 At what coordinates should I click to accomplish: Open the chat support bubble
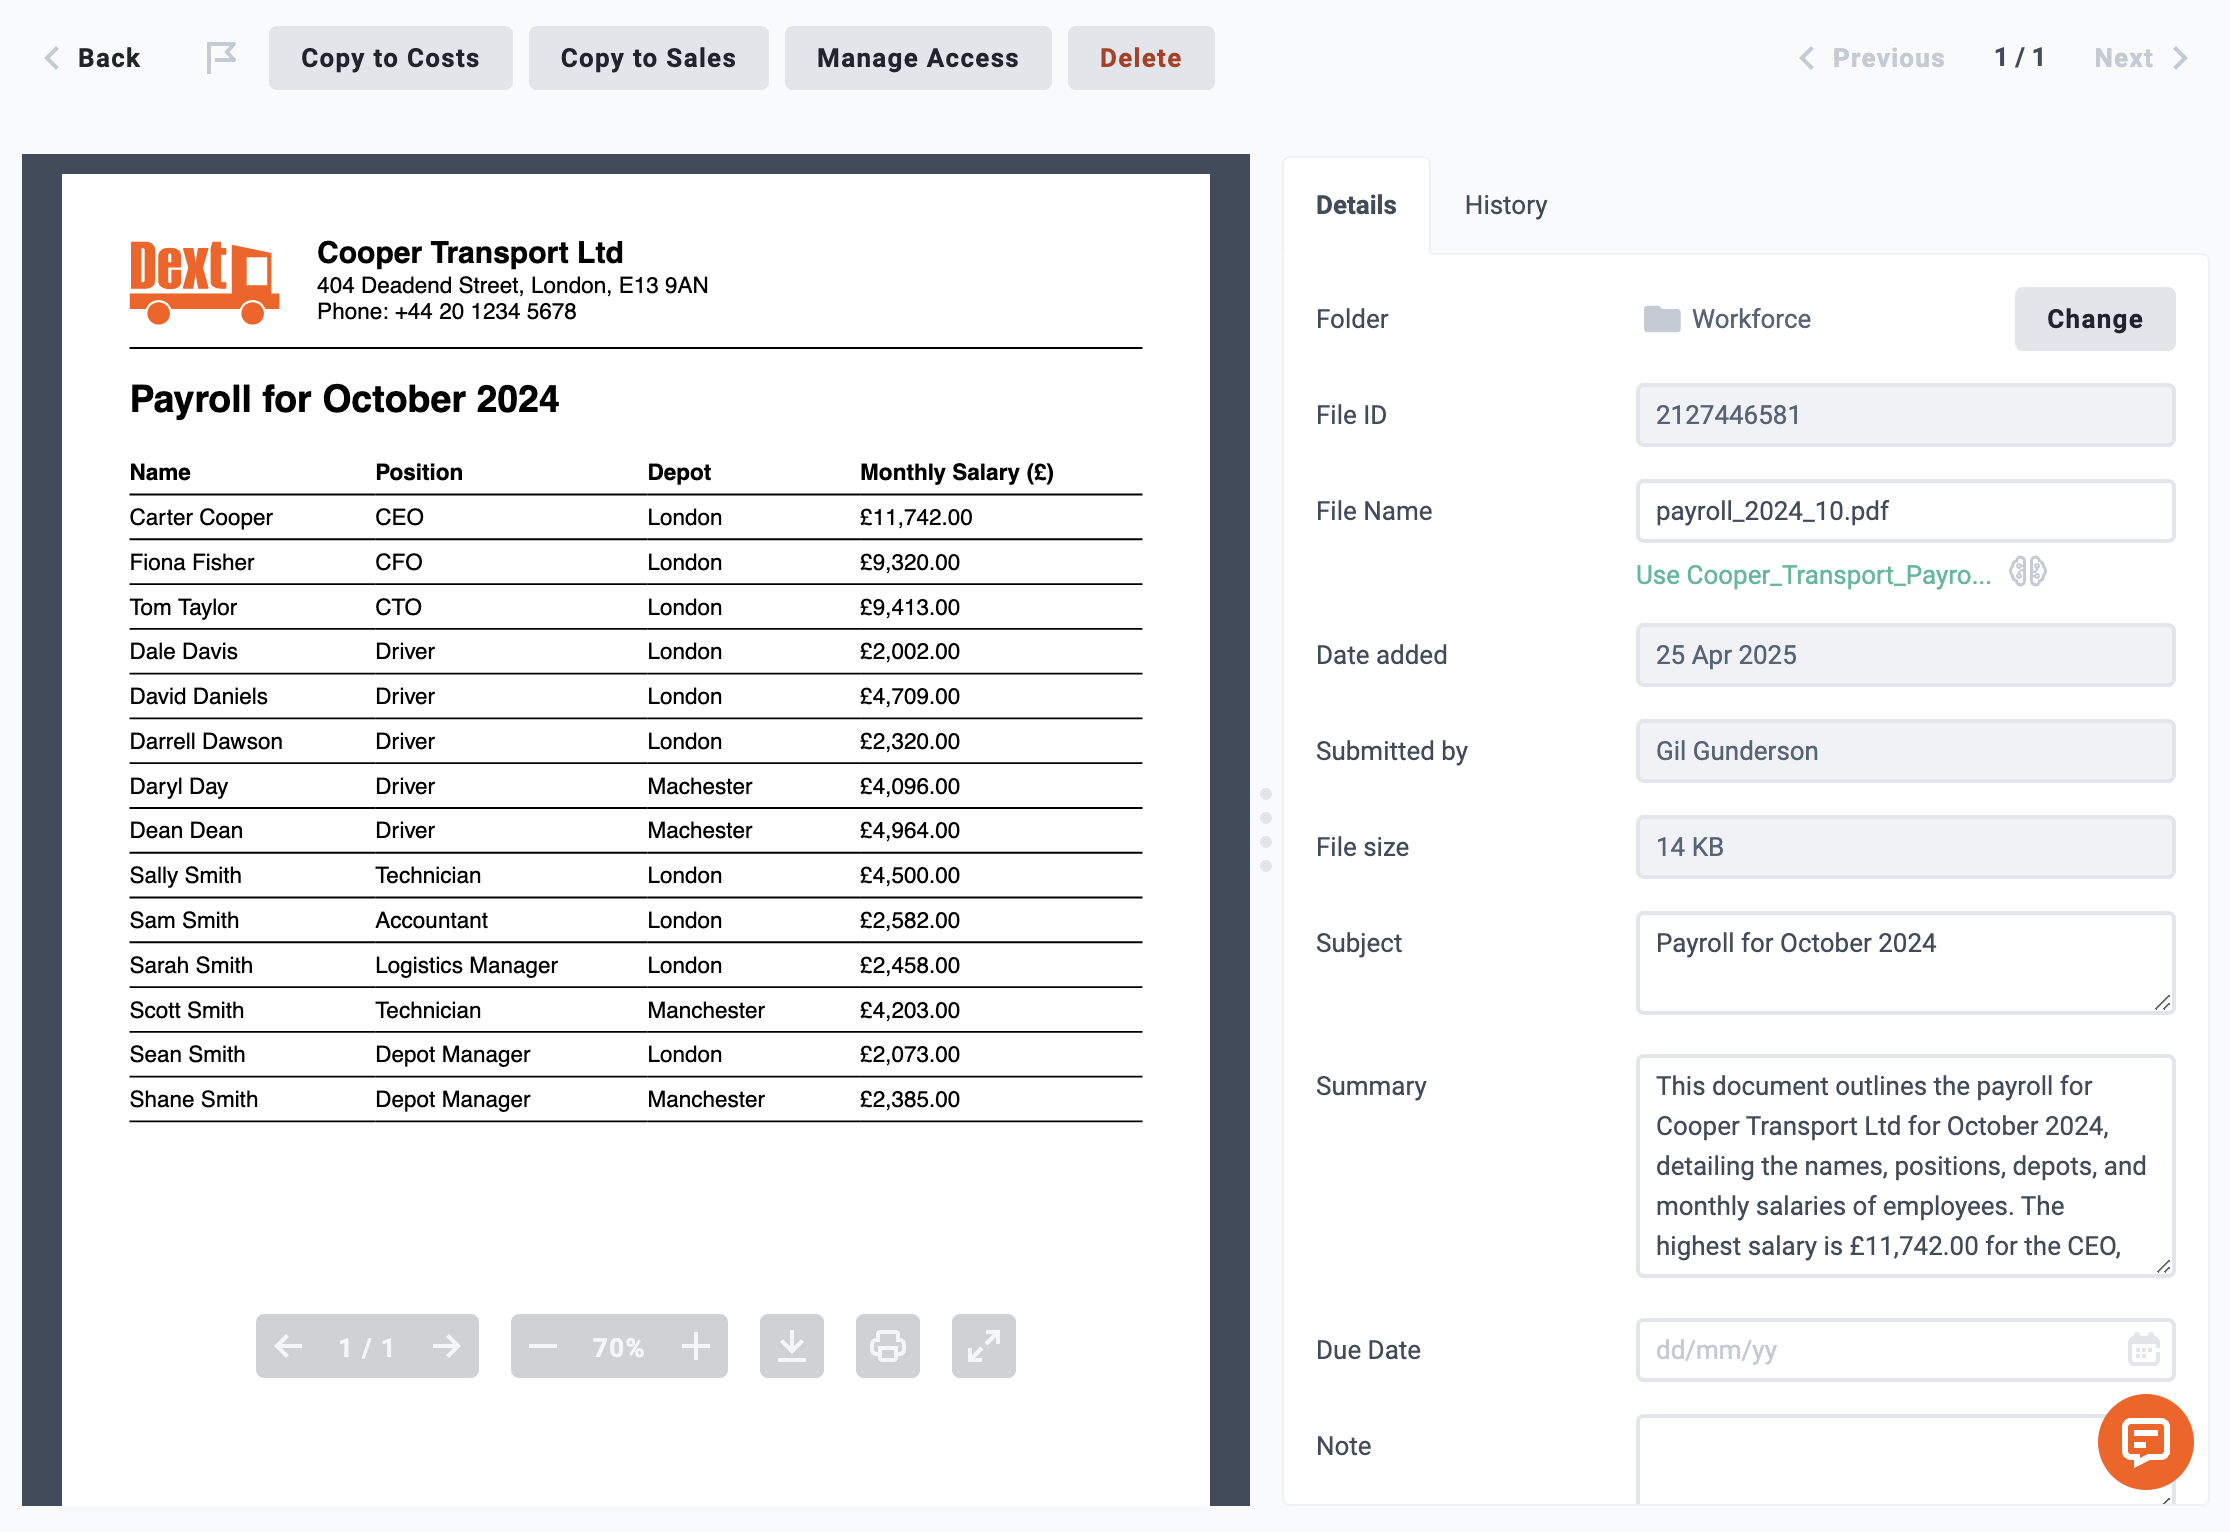[2145, 1442]
